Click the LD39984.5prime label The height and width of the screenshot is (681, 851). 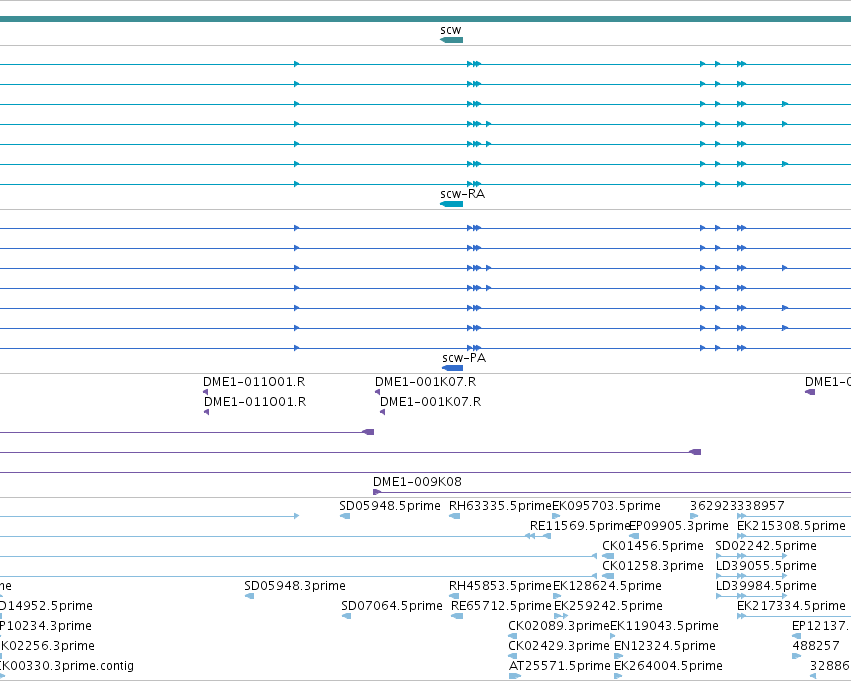(x=766, y=586)
